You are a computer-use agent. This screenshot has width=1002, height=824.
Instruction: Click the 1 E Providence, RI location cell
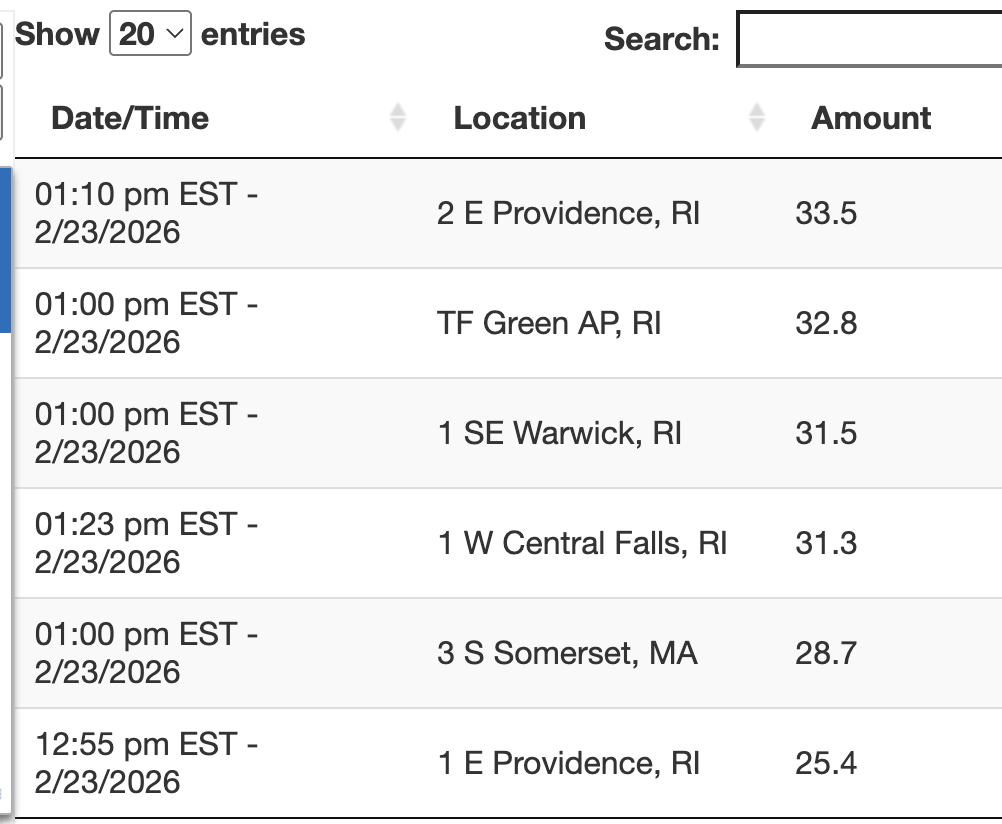(568, 763)
